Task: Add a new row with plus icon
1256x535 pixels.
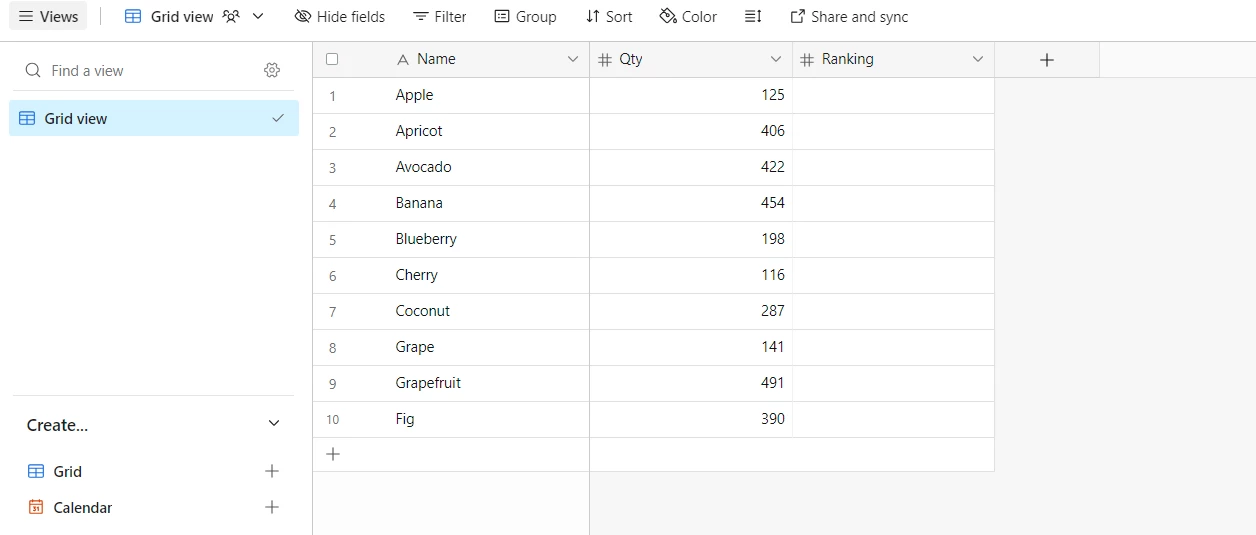Action: 333,454
